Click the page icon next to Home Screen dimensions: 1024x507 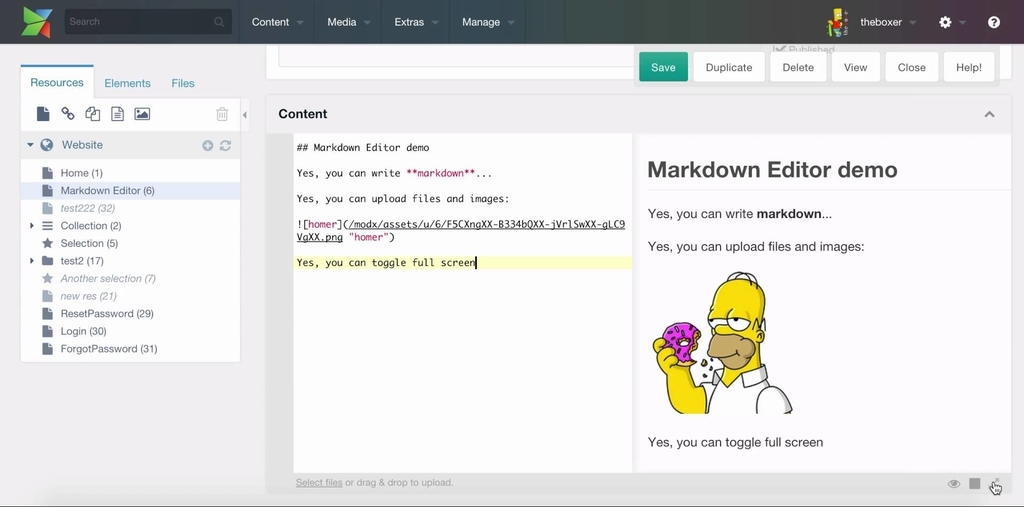(47, 173)
